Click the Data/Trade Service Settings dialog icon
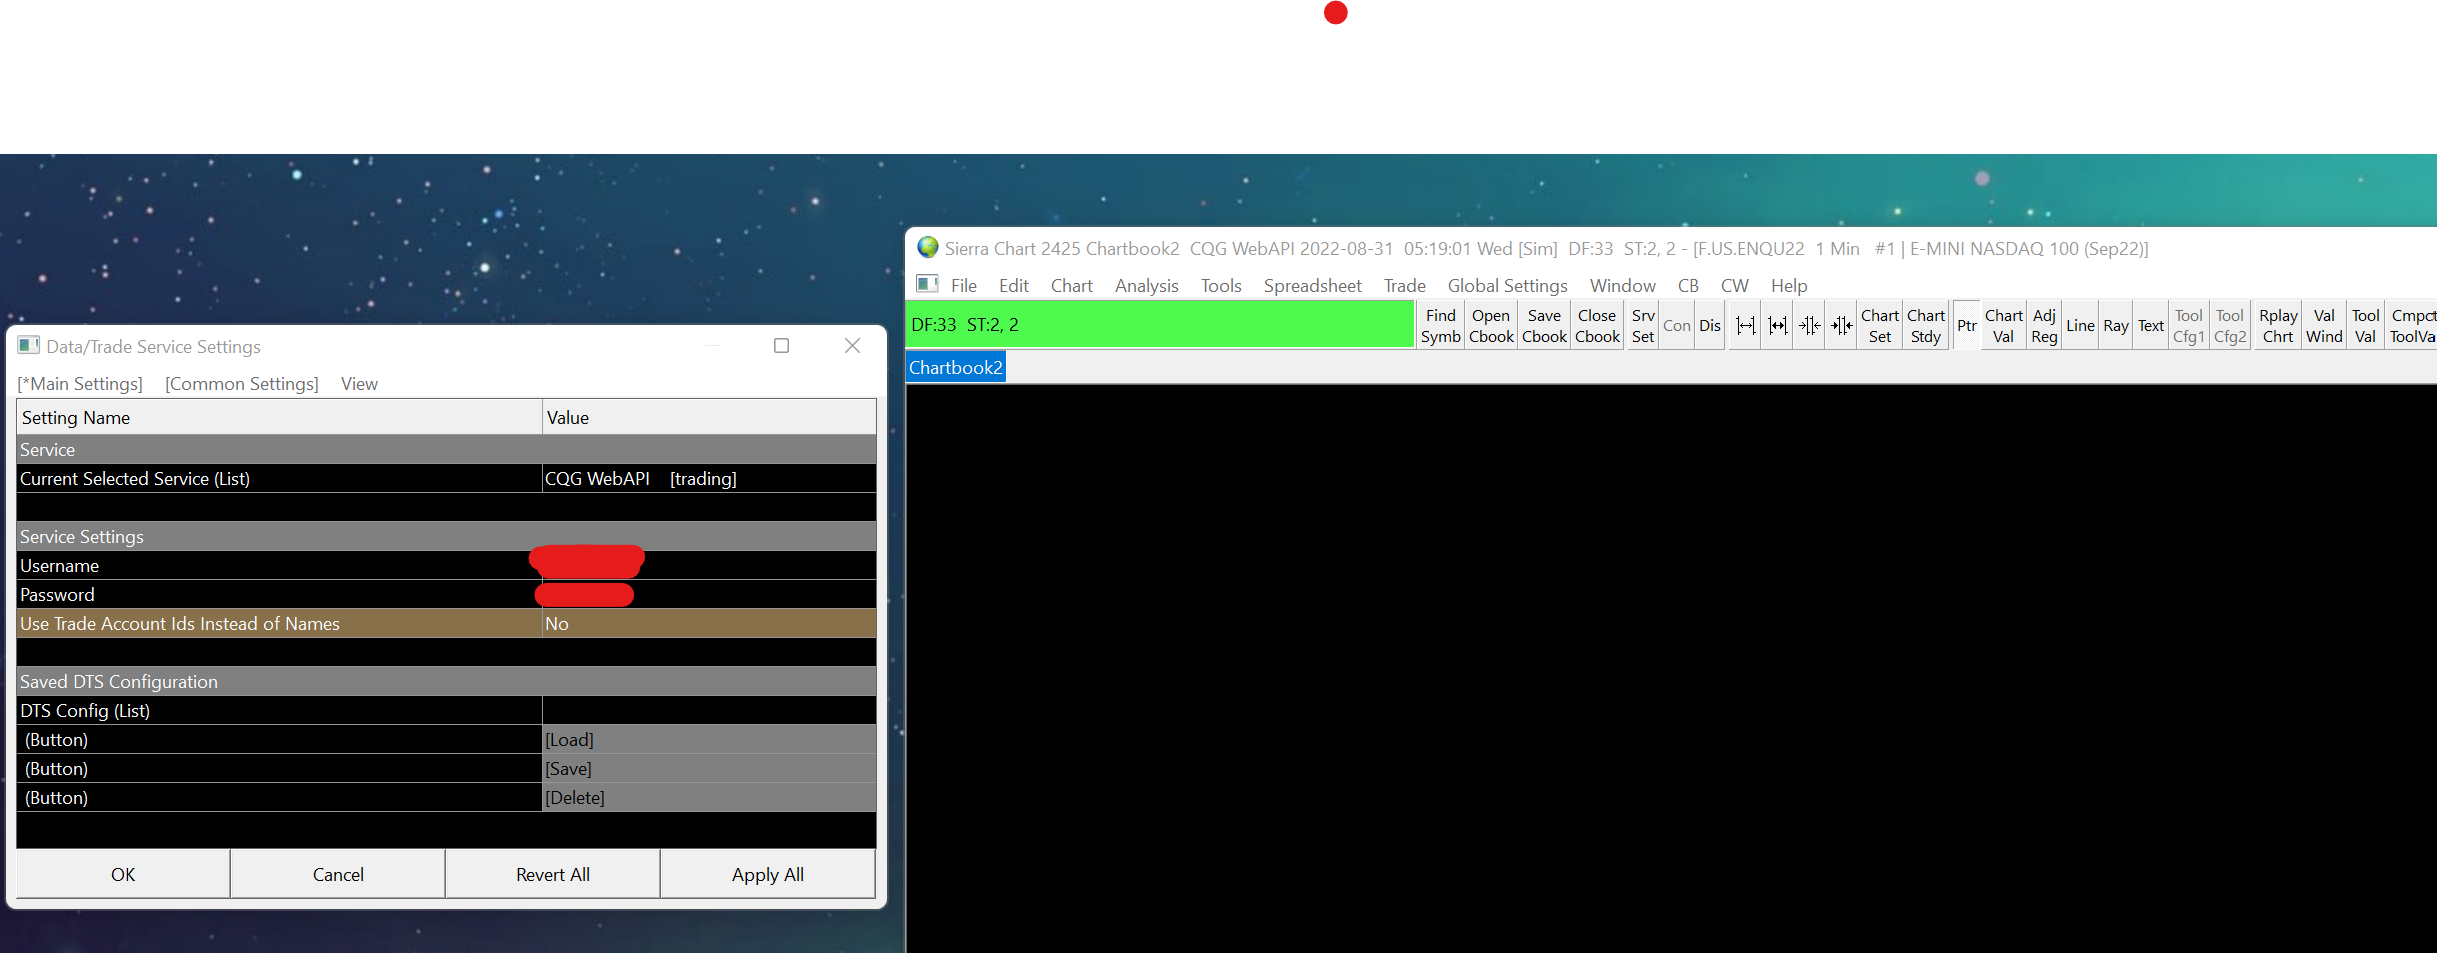The width and height of the screenshot is (2437, 953). point(29,346)
